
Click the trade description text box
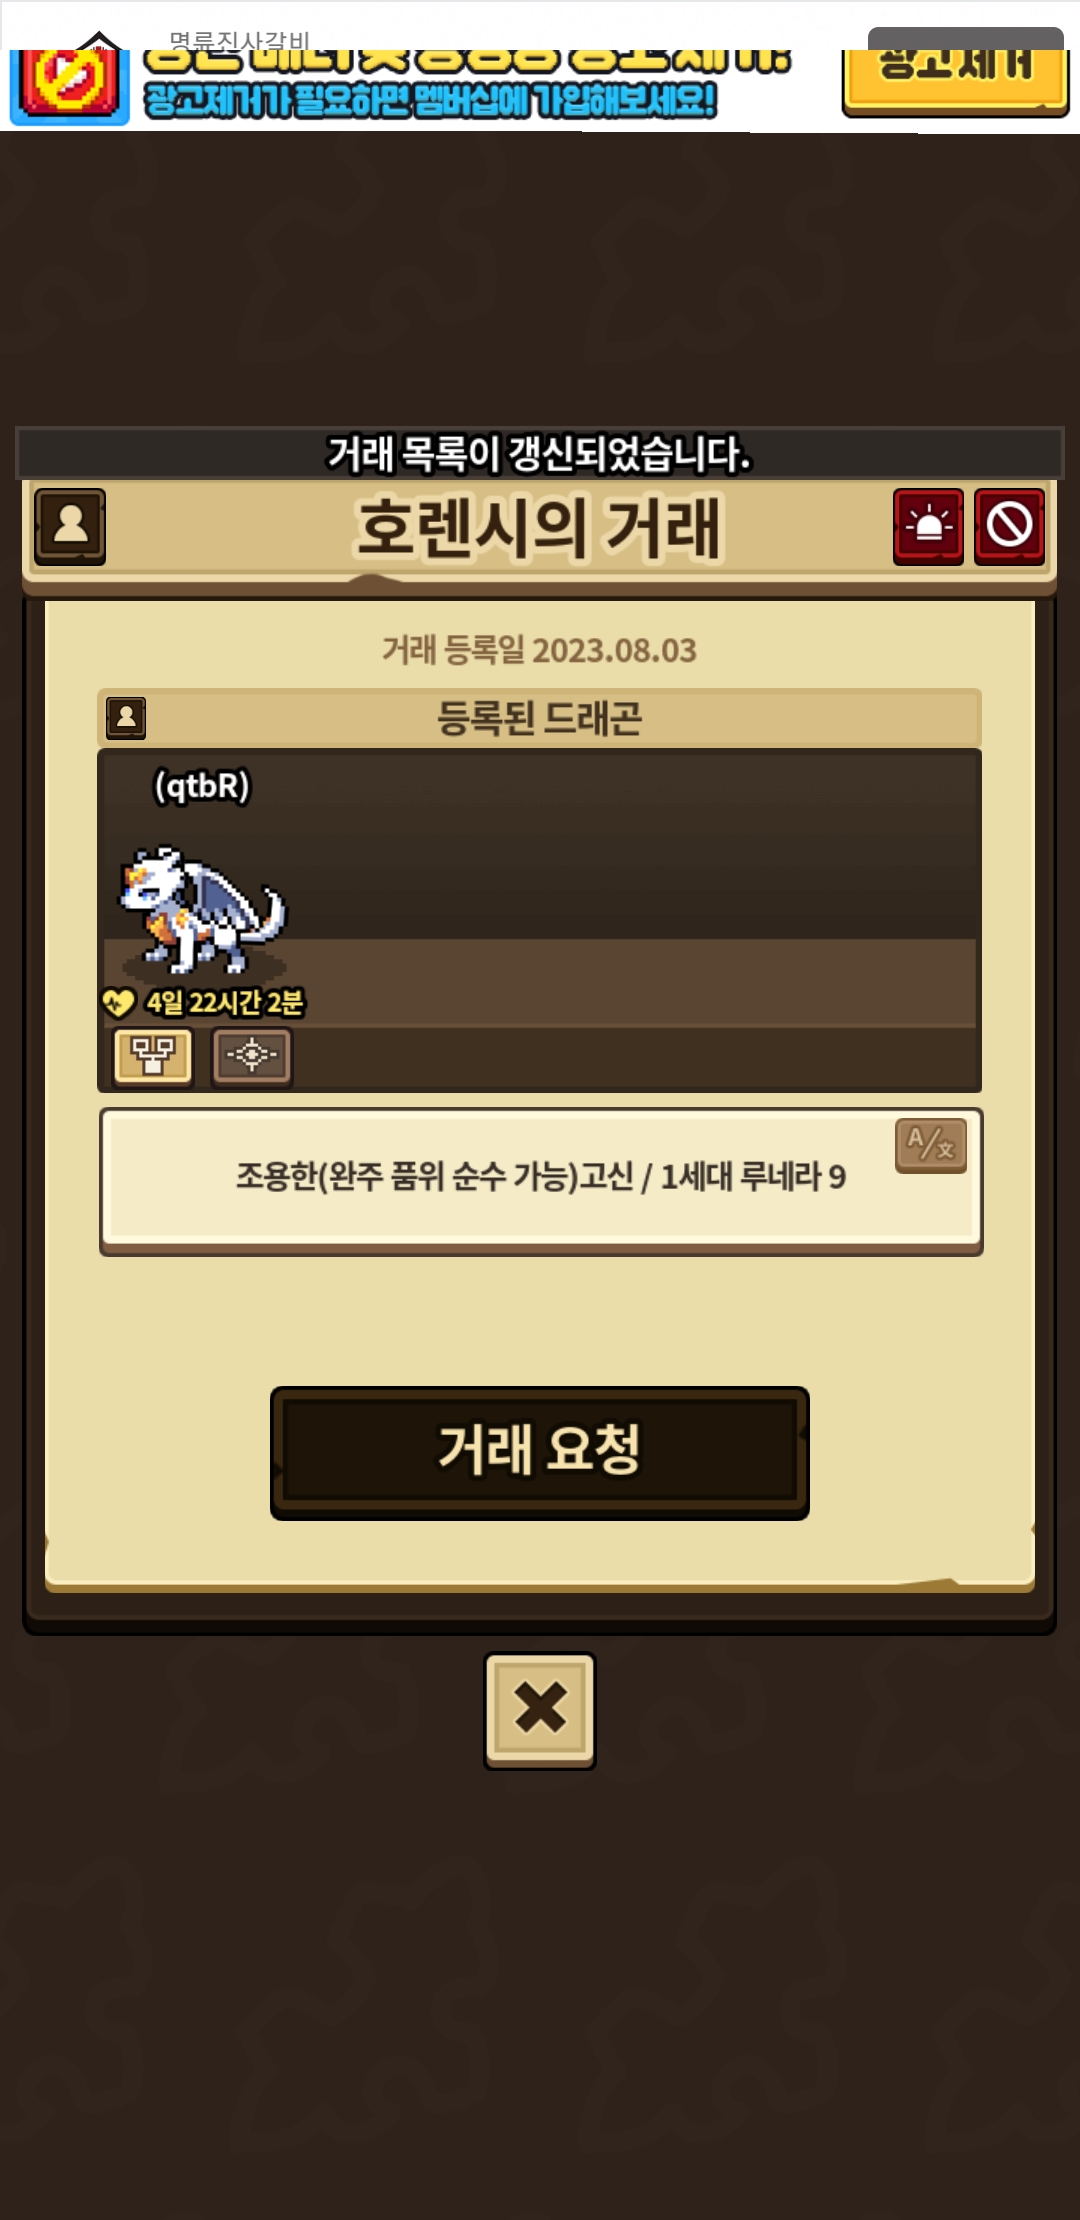point(540,1181)
